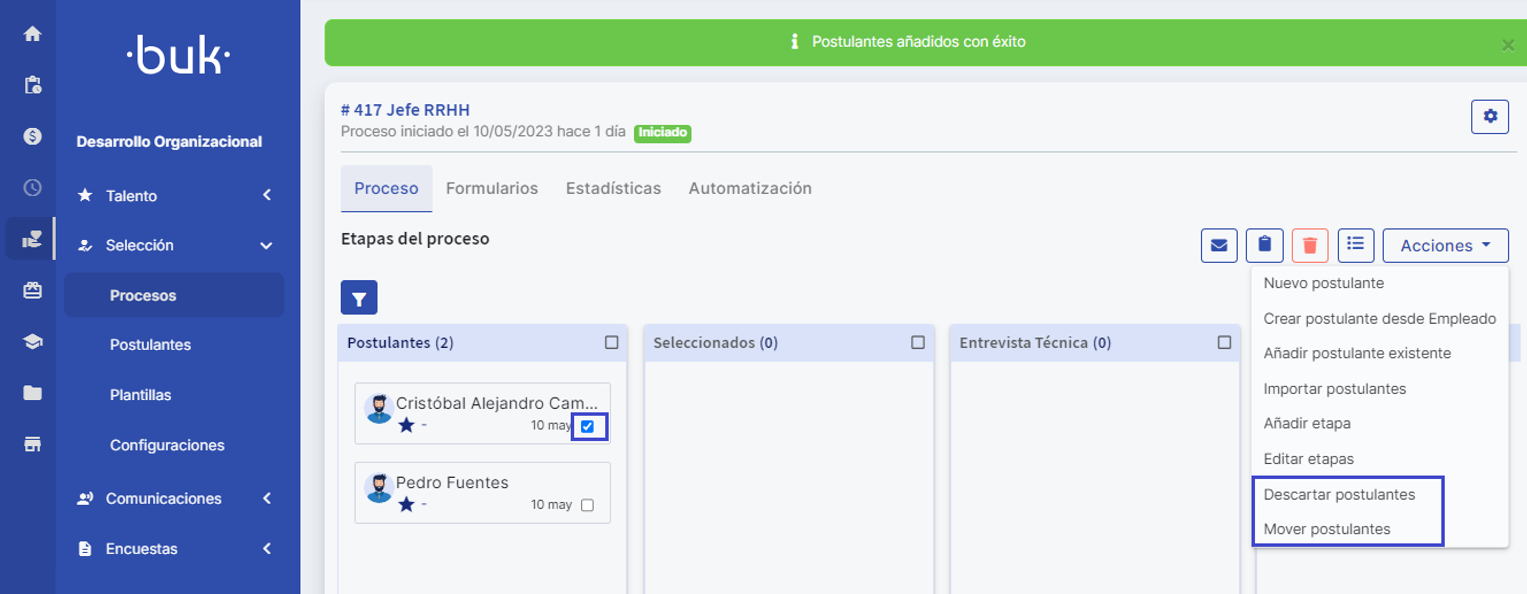Check the Pedro Fuentes applicant checkbox

click(588, 505)
